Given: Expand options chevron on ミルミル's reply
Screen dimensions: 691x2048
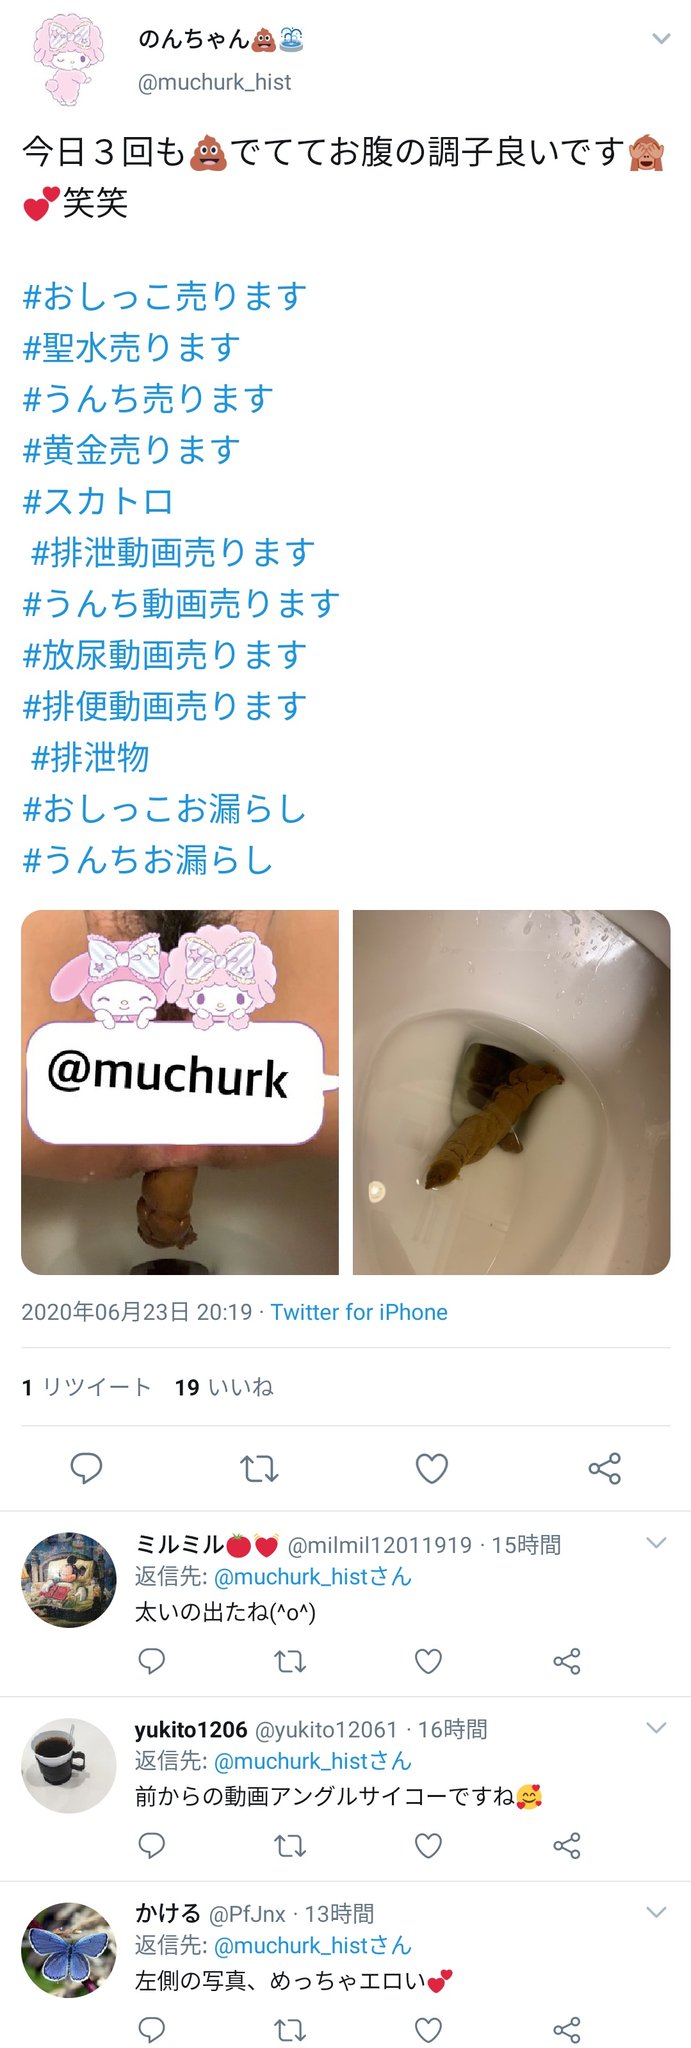Looking at the screenshot, I should coord(656,1543).
